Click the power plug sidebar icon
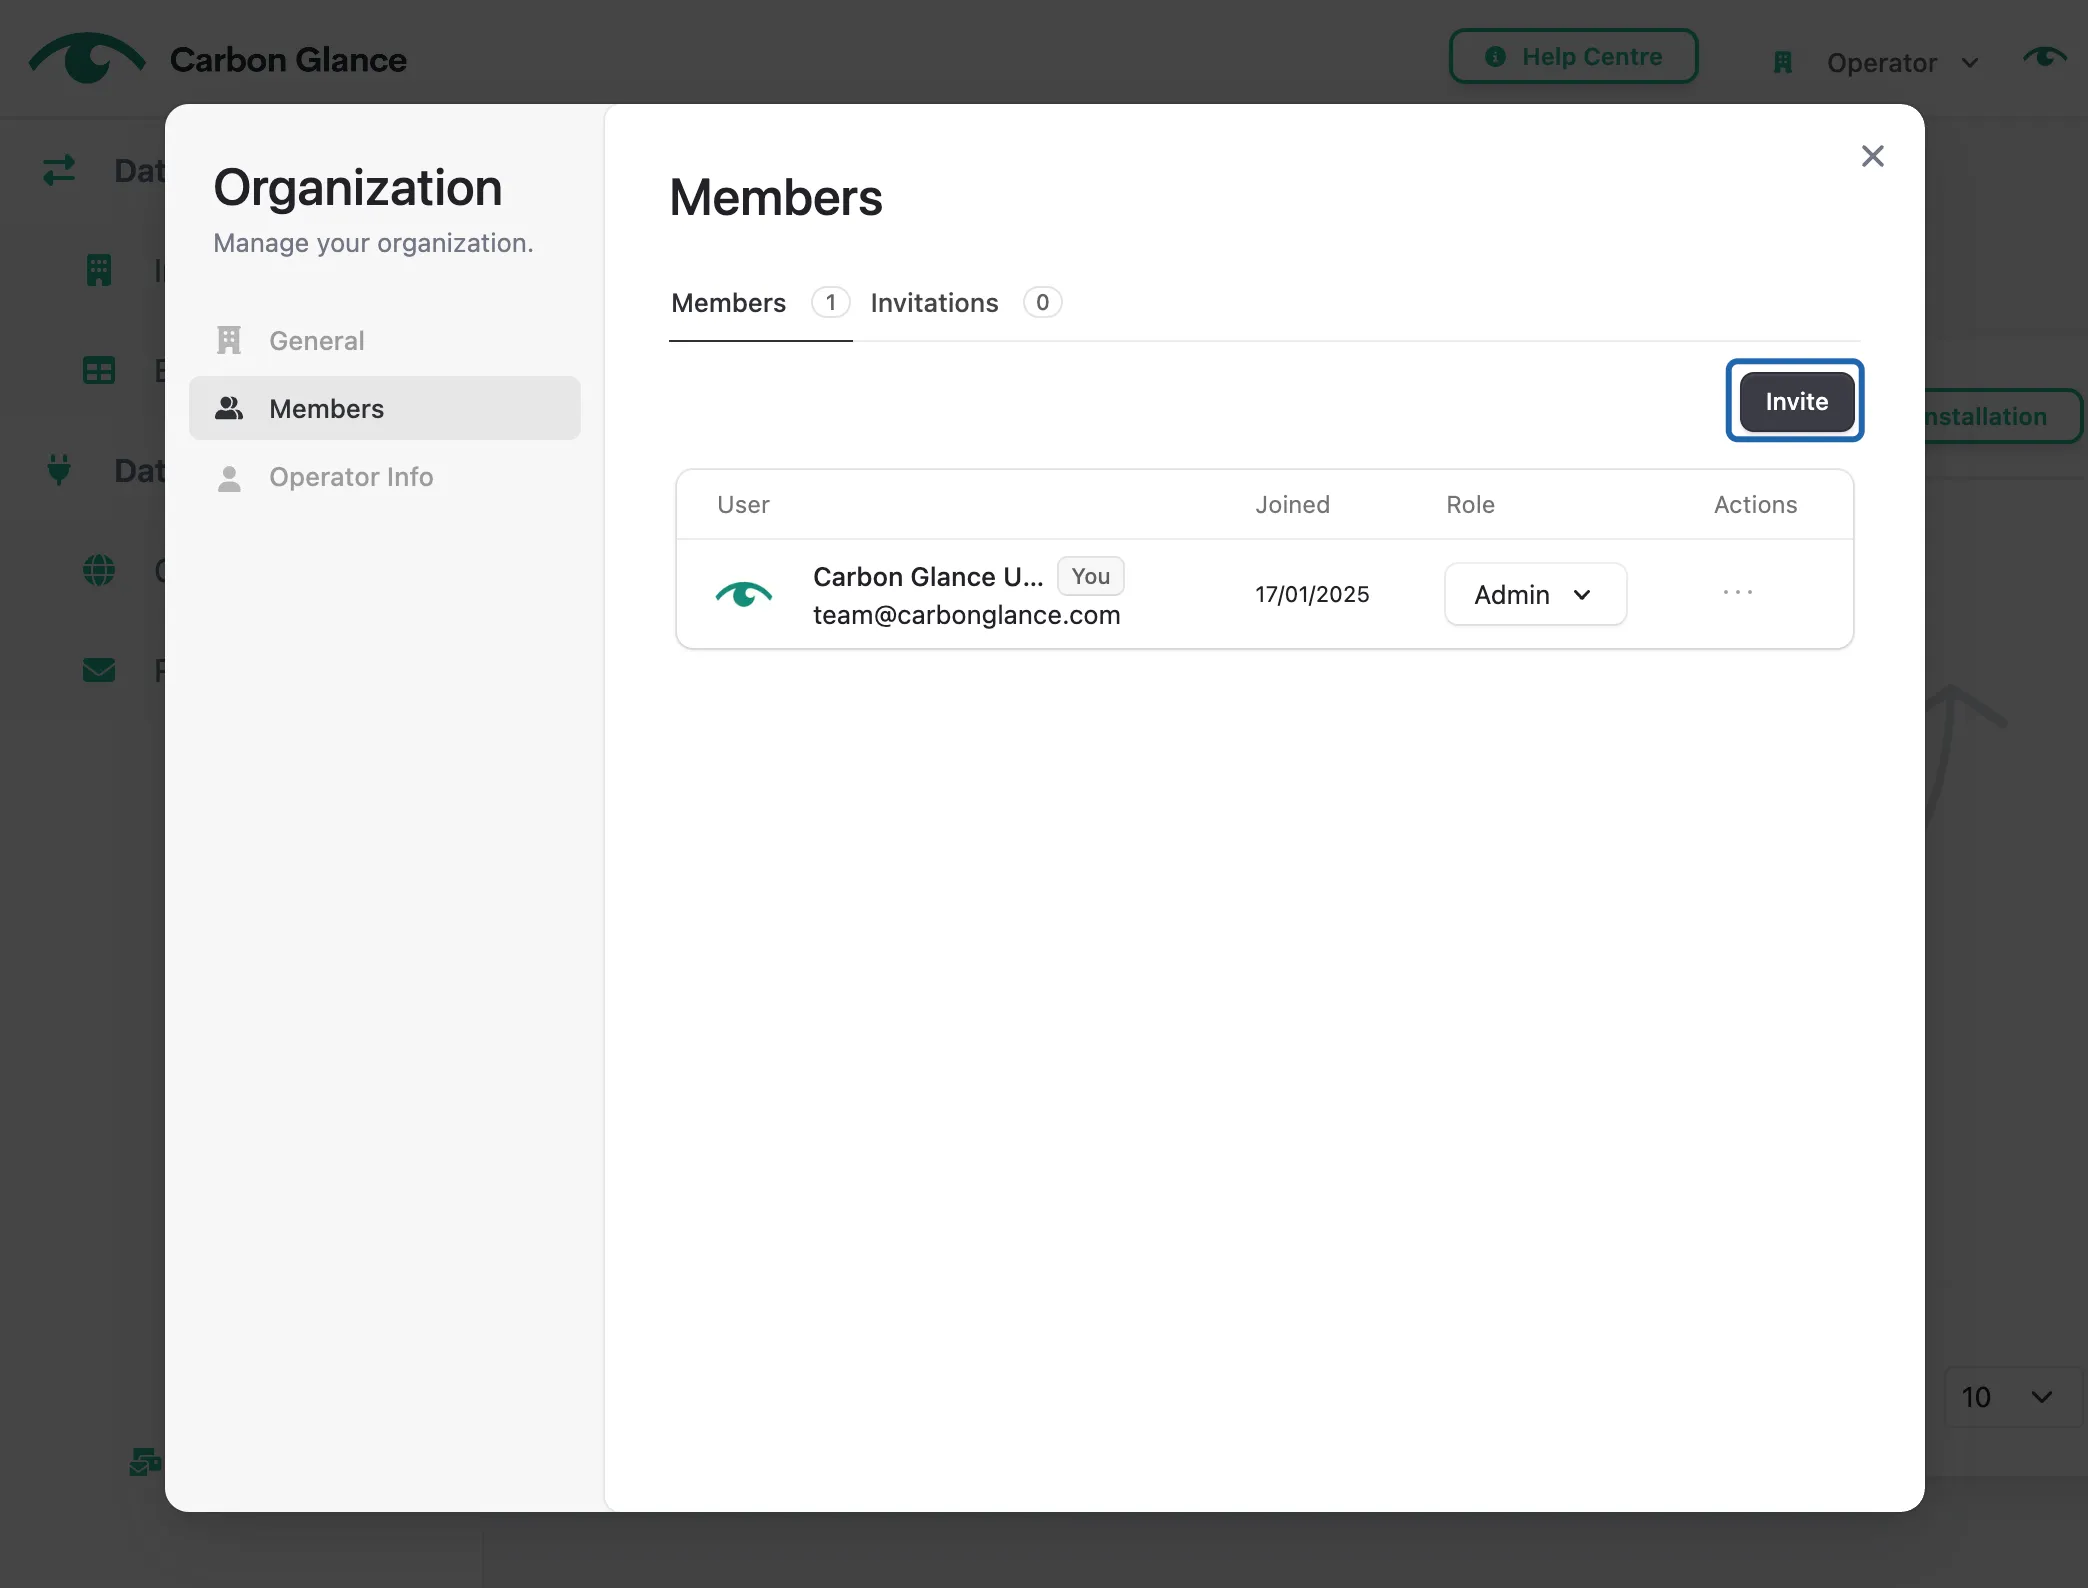The width and height of the screenshot is (2088, 1588). [59, 469]
